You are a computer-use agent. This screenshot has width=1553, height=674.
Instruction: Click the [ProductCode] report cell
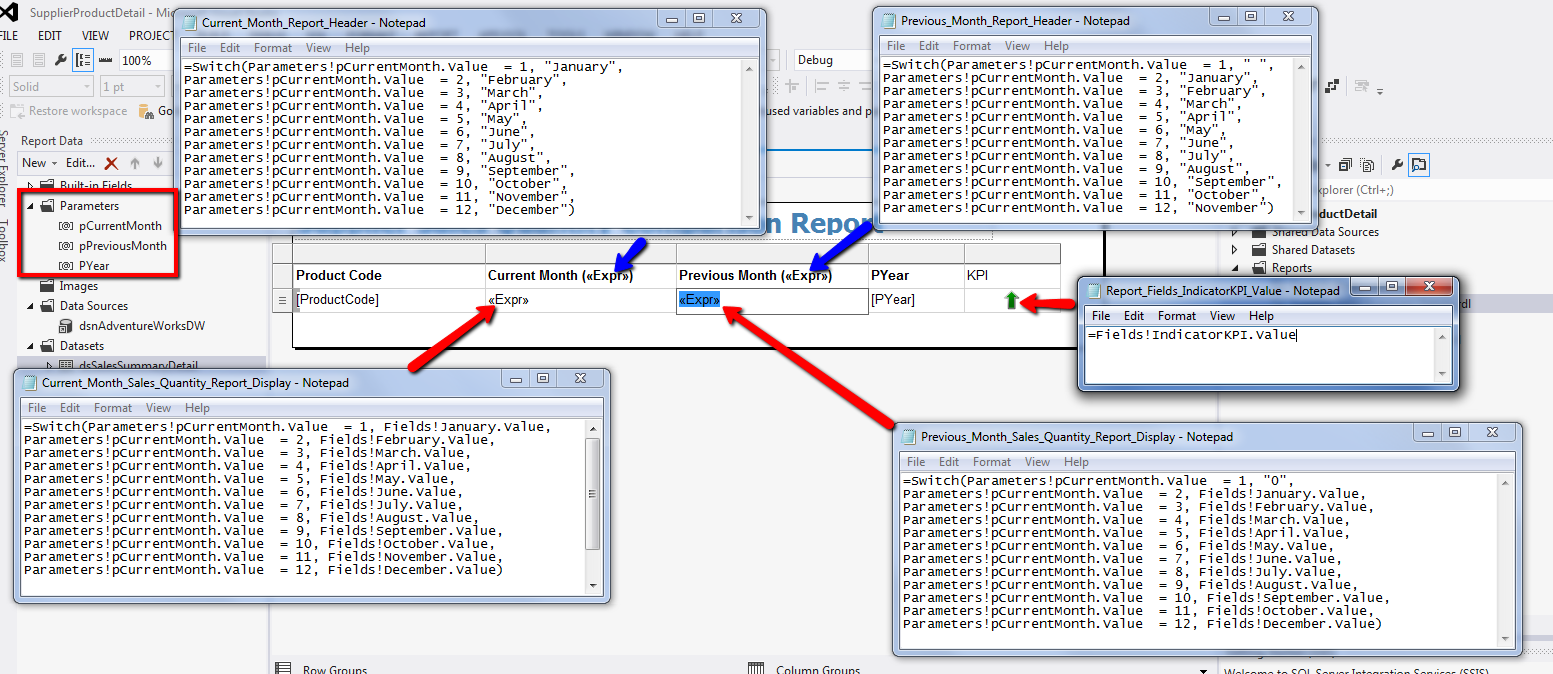pos(389,300)
